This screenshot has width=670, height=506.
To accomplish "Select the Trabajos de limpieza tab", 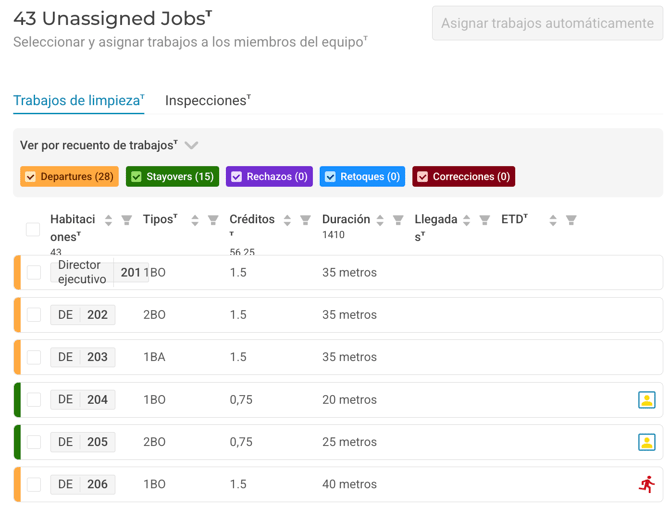I will tap(78, 101).
